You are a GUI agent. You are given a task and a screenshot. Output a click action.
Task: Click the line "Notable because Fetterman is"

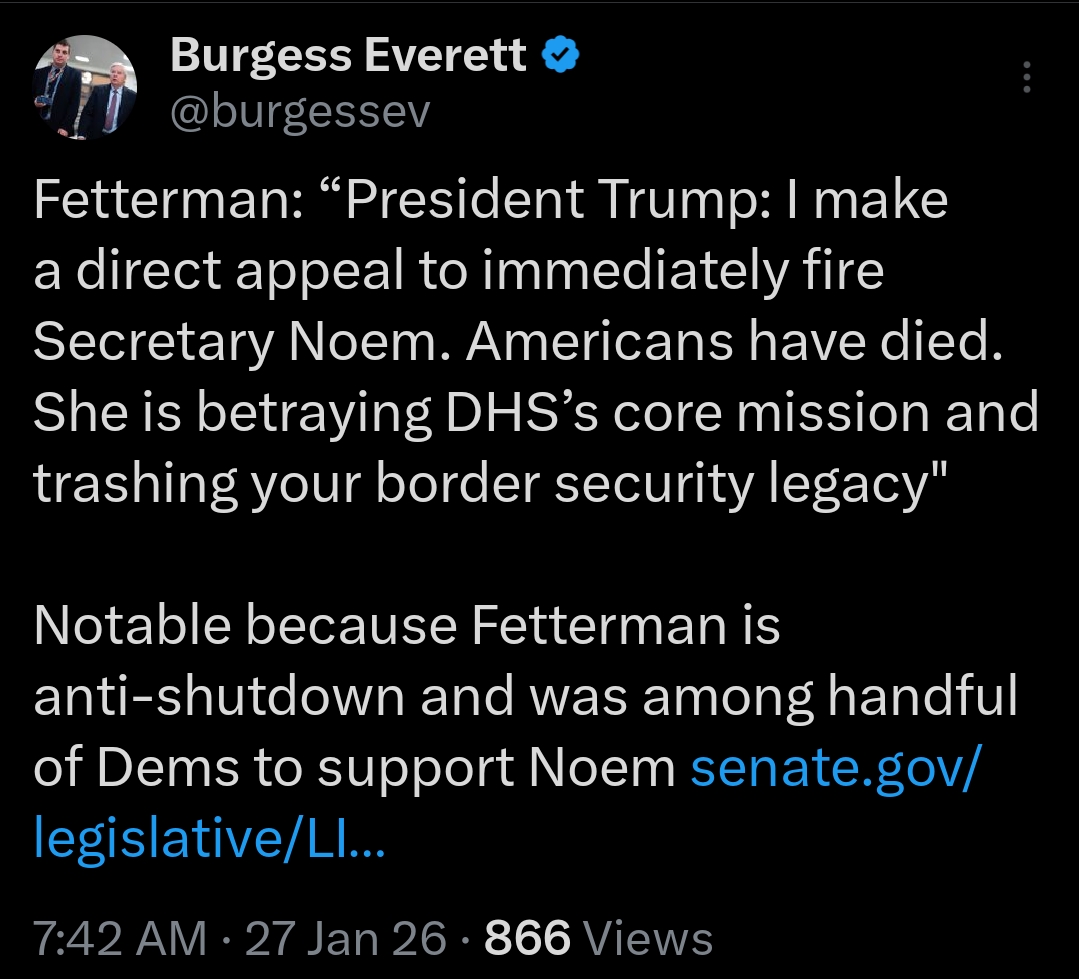[406, 626]
